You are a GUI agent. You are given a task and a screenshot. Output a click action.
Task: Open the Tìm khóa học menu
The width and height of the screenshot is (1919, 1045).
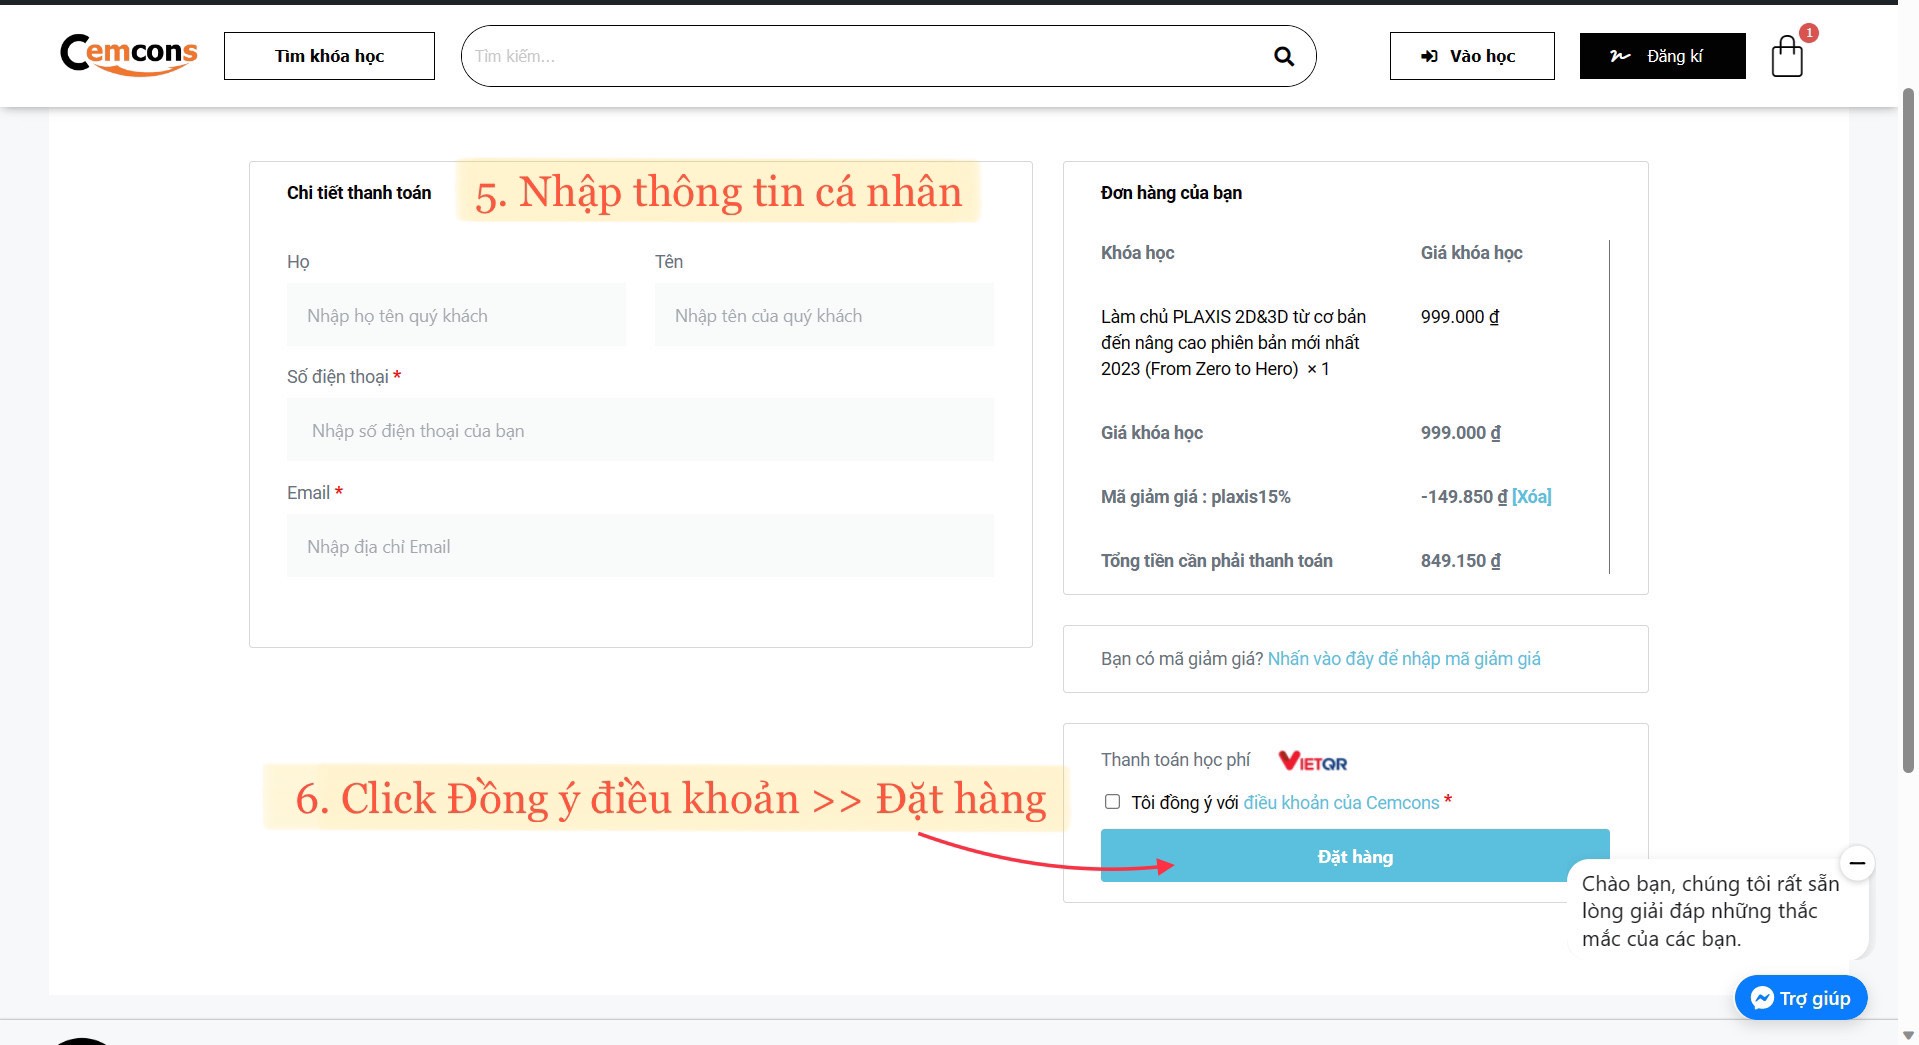point(329,56)
